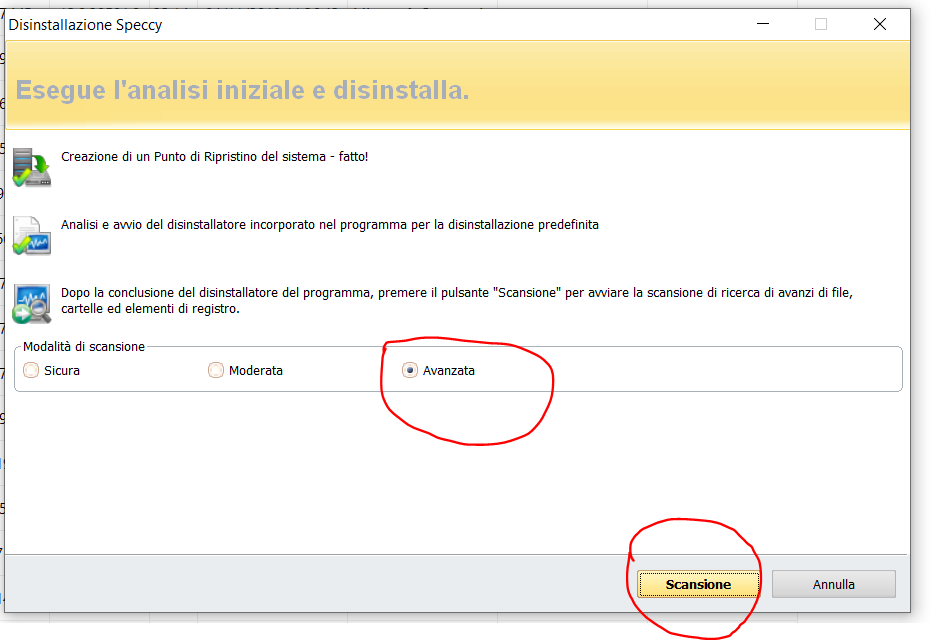This screenshot has height=640, width=936.
Task: Select the Sicura radio button circle
Action: (31, 370)
